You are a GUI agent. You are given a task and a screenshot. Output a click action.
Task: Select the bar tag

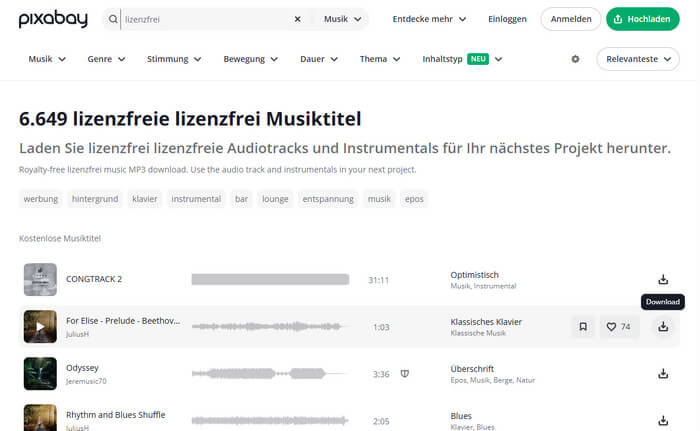242,199
